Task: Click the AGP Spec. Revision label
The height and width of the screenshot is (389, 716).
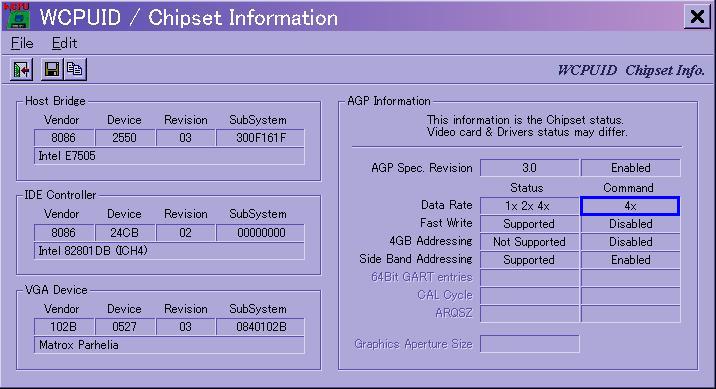Action: [421, 168]
